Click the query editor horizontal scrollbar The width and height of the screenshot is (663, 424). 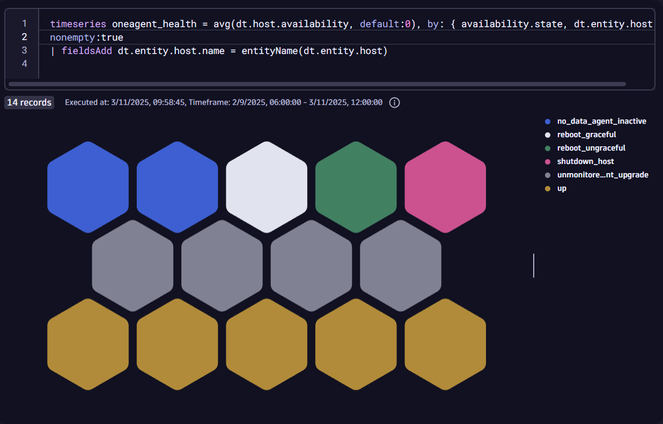pyautogui.click(x=330, y=85)
